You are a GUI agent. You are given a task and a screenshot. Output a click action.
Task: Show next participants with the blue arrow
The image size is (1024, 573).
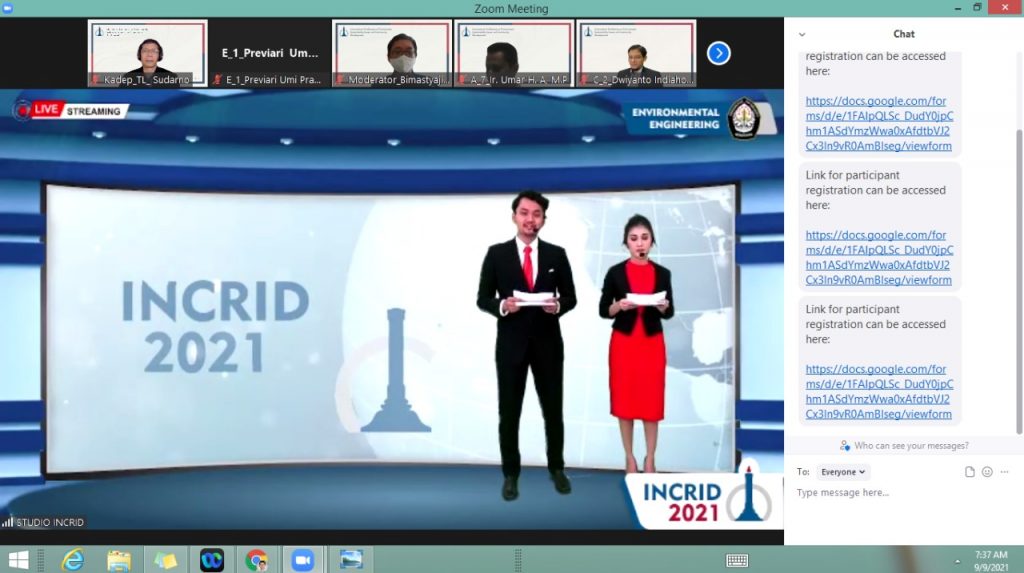718,53
